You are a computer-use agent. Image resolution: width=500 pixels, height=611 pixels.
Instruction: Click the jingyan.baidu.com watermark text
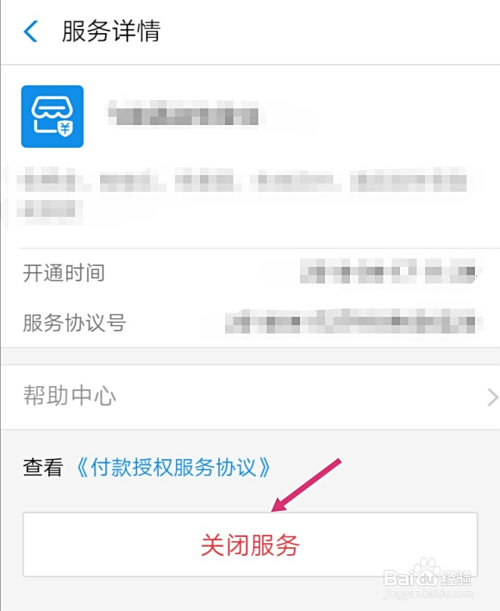tap(428, 594)
